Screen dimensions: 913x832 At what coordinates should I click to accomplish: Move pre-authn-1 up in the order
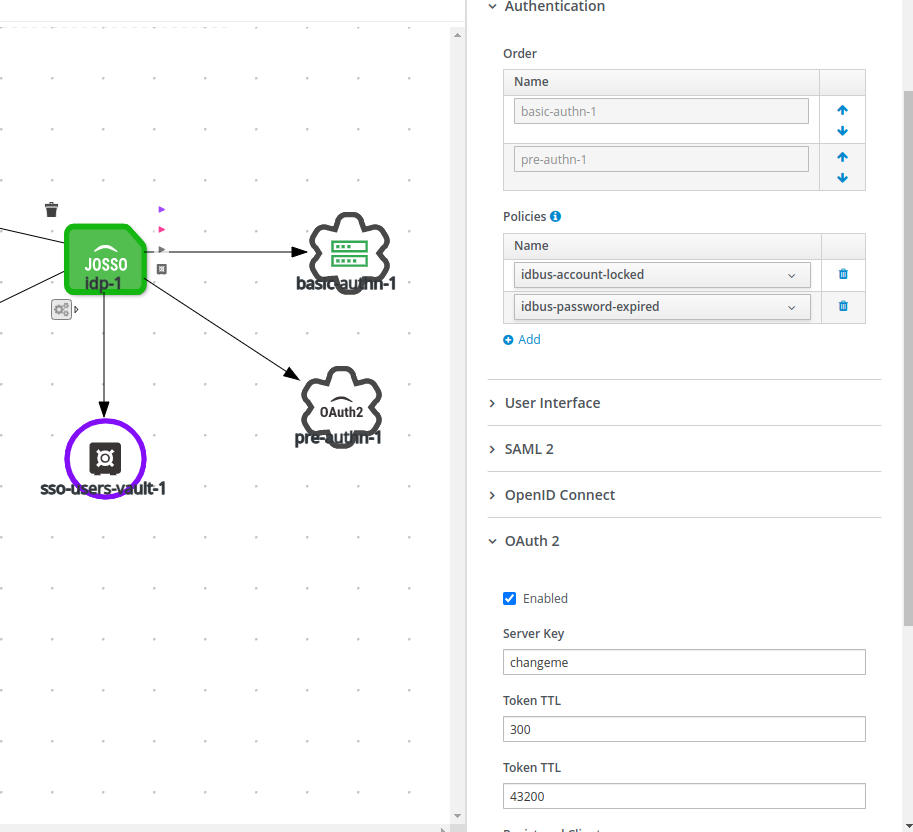[842, 157]
